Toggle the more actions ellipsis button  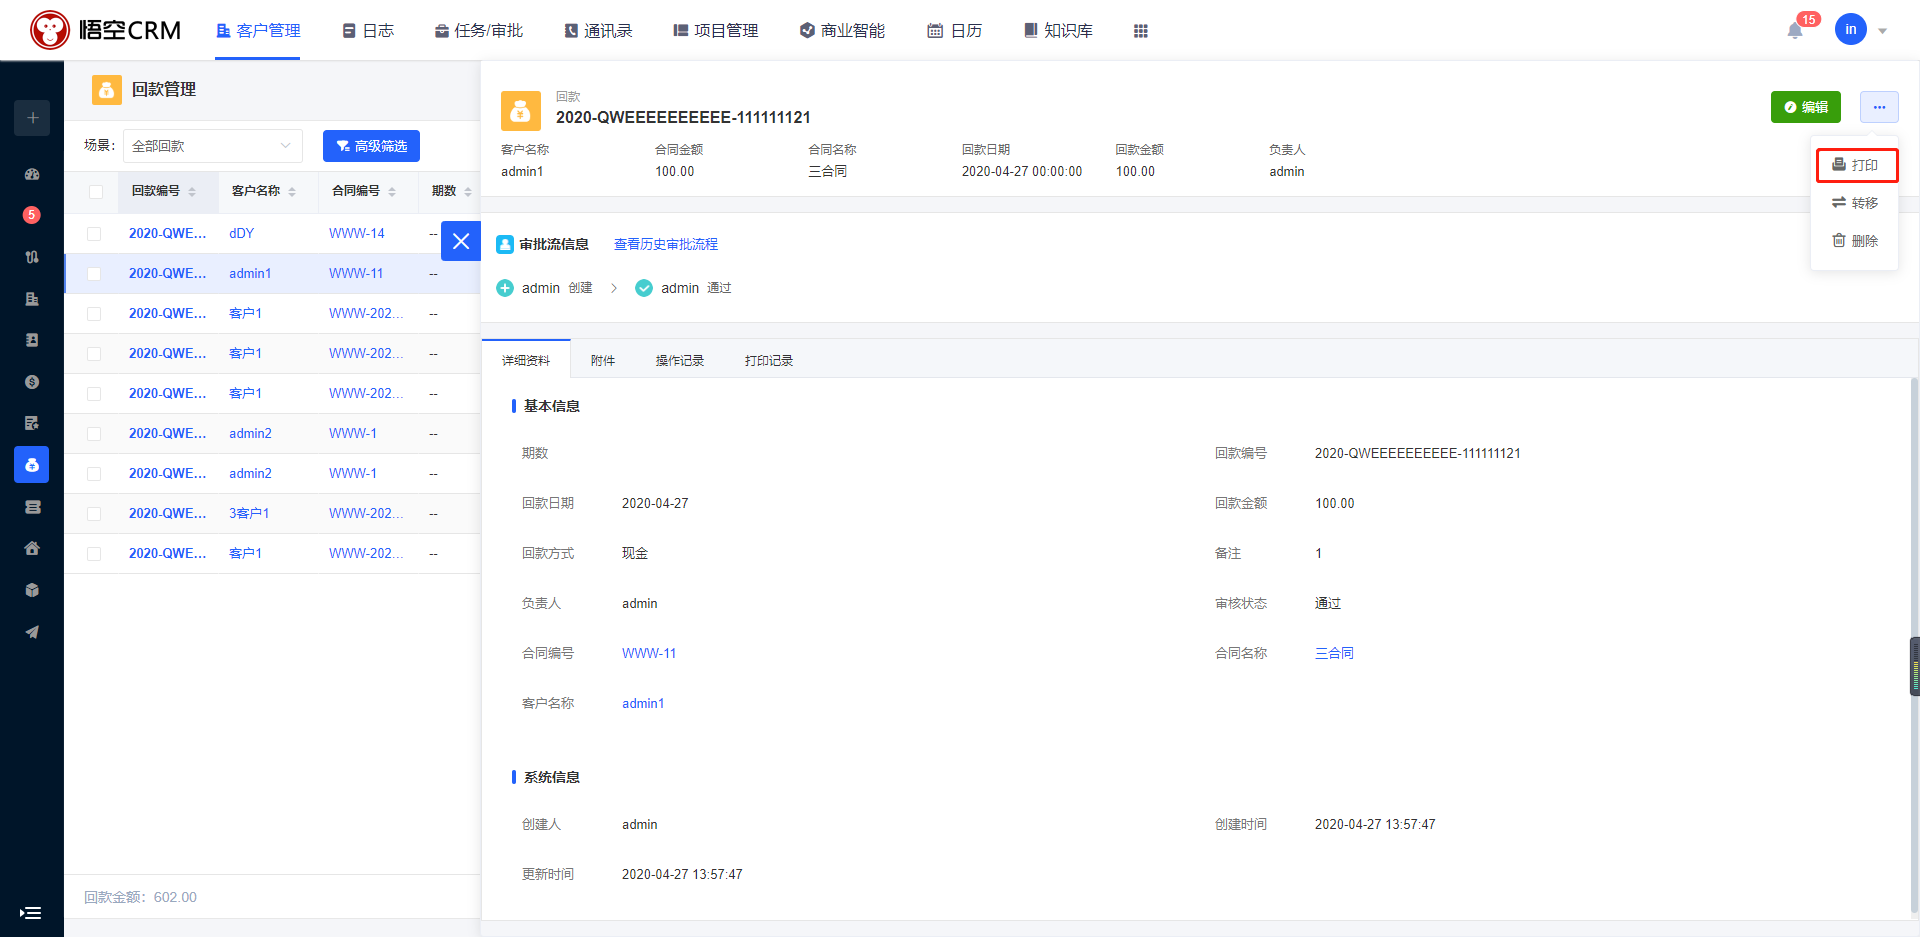click(1879, 107)
